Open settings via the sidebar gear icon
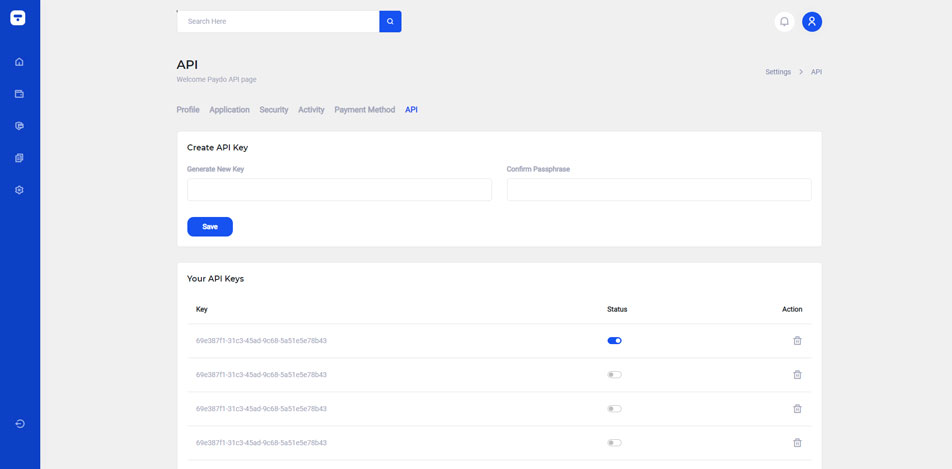Screen dimensions: 952x469 (x=19, y=190)
